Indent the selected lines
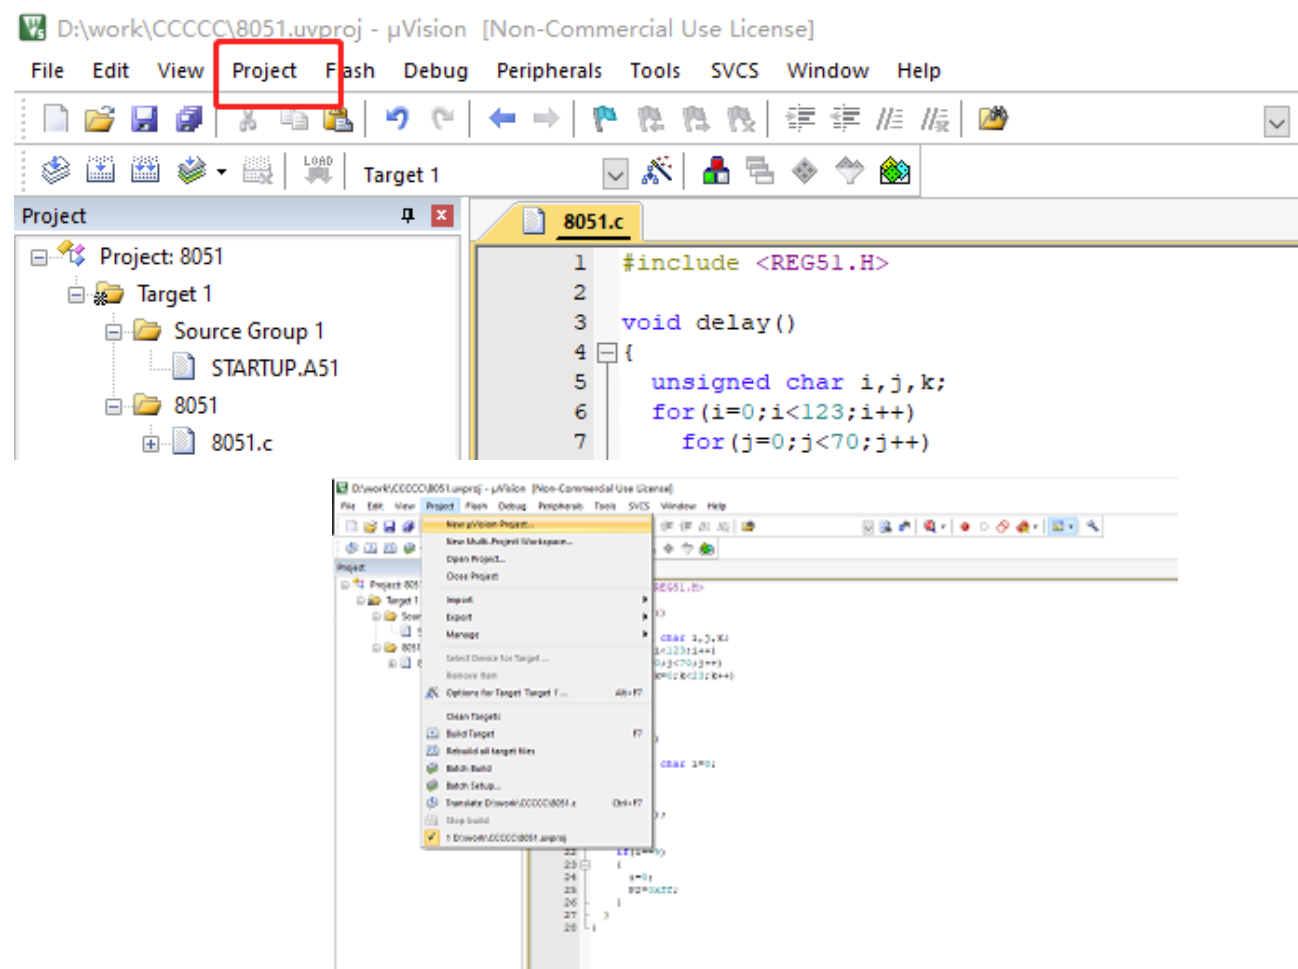Viewport: 1298px width, 969px height. click(x=800, y=119)
